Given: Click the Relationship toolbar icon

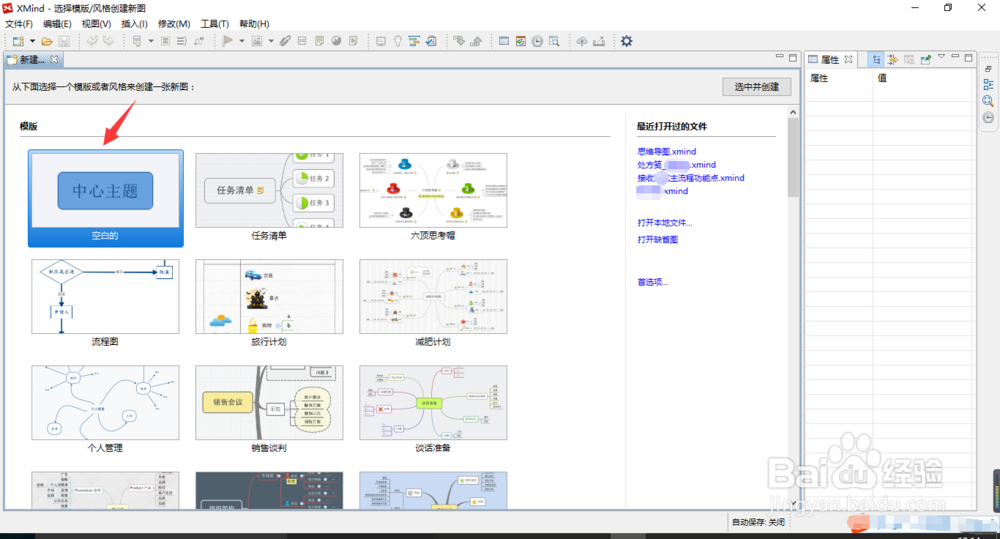Looking at the screenshot, I should click(x=198, y=41).
